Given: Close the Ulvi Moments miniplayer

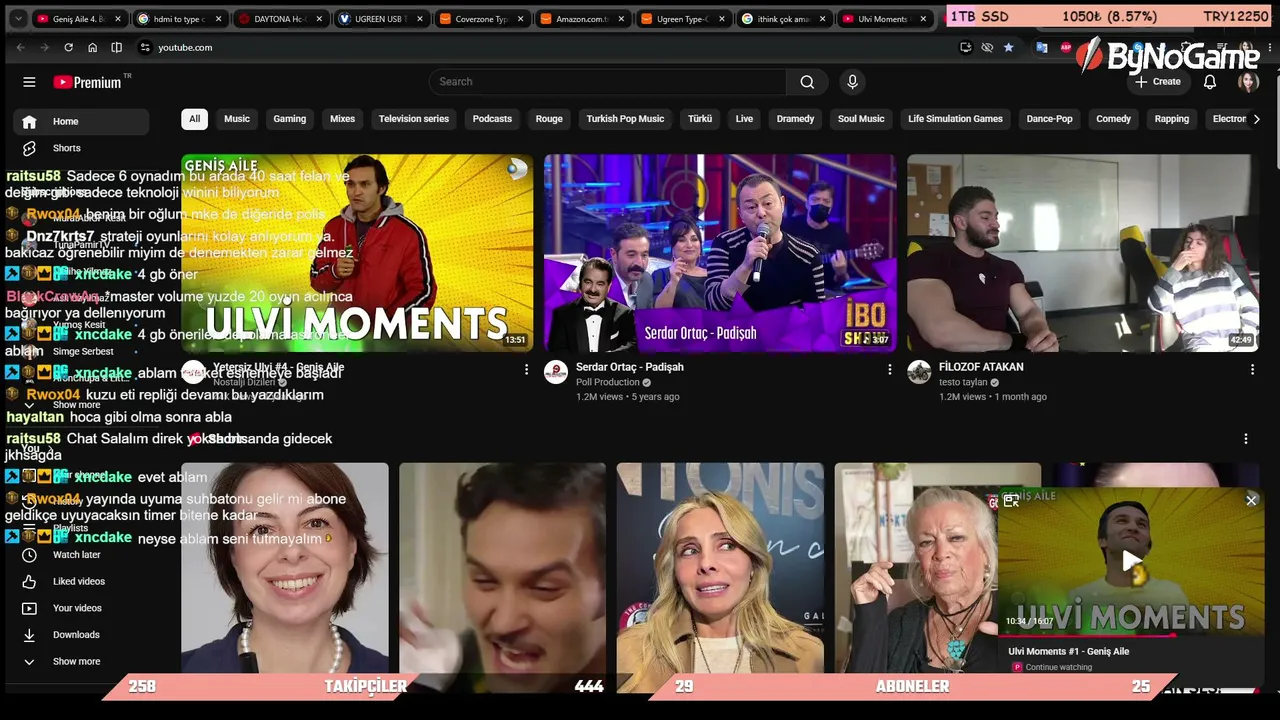Looking at the screenshot, I should 1251,500.
